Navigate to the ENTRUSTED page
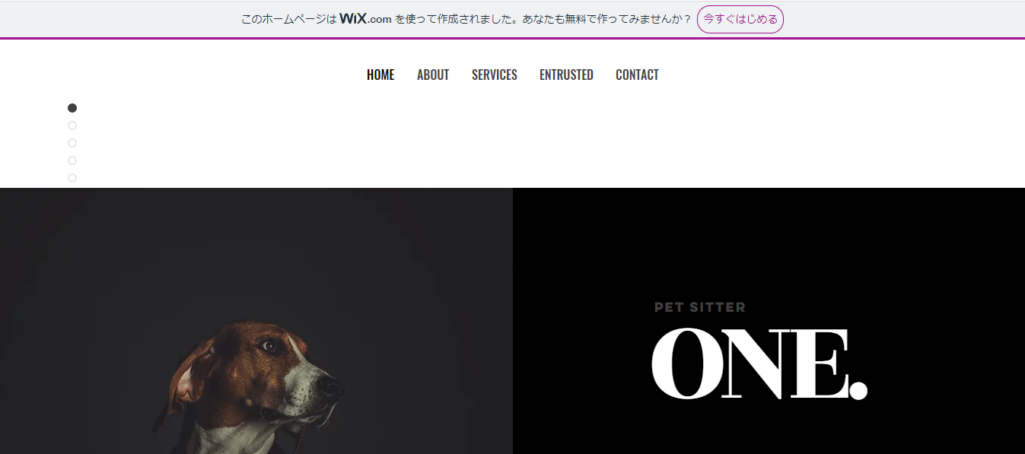The image size is (1025, 454). (566, 75)
